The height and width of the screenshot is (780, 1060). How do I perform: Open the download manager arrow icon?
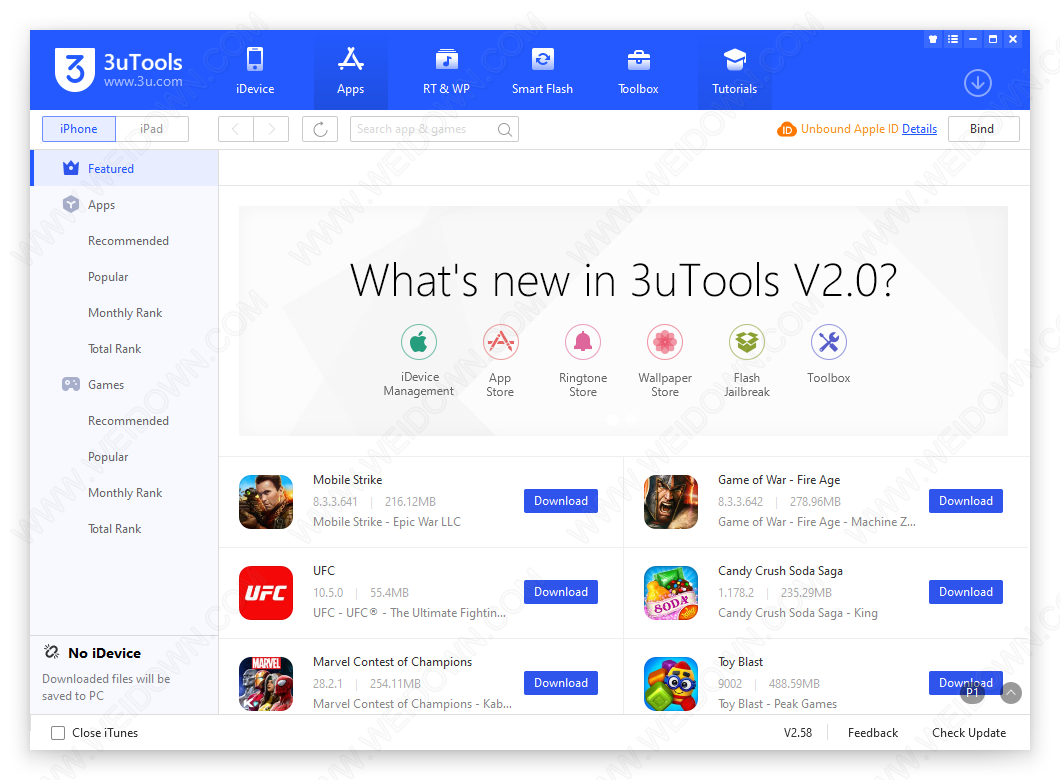(x=978, y=83)
